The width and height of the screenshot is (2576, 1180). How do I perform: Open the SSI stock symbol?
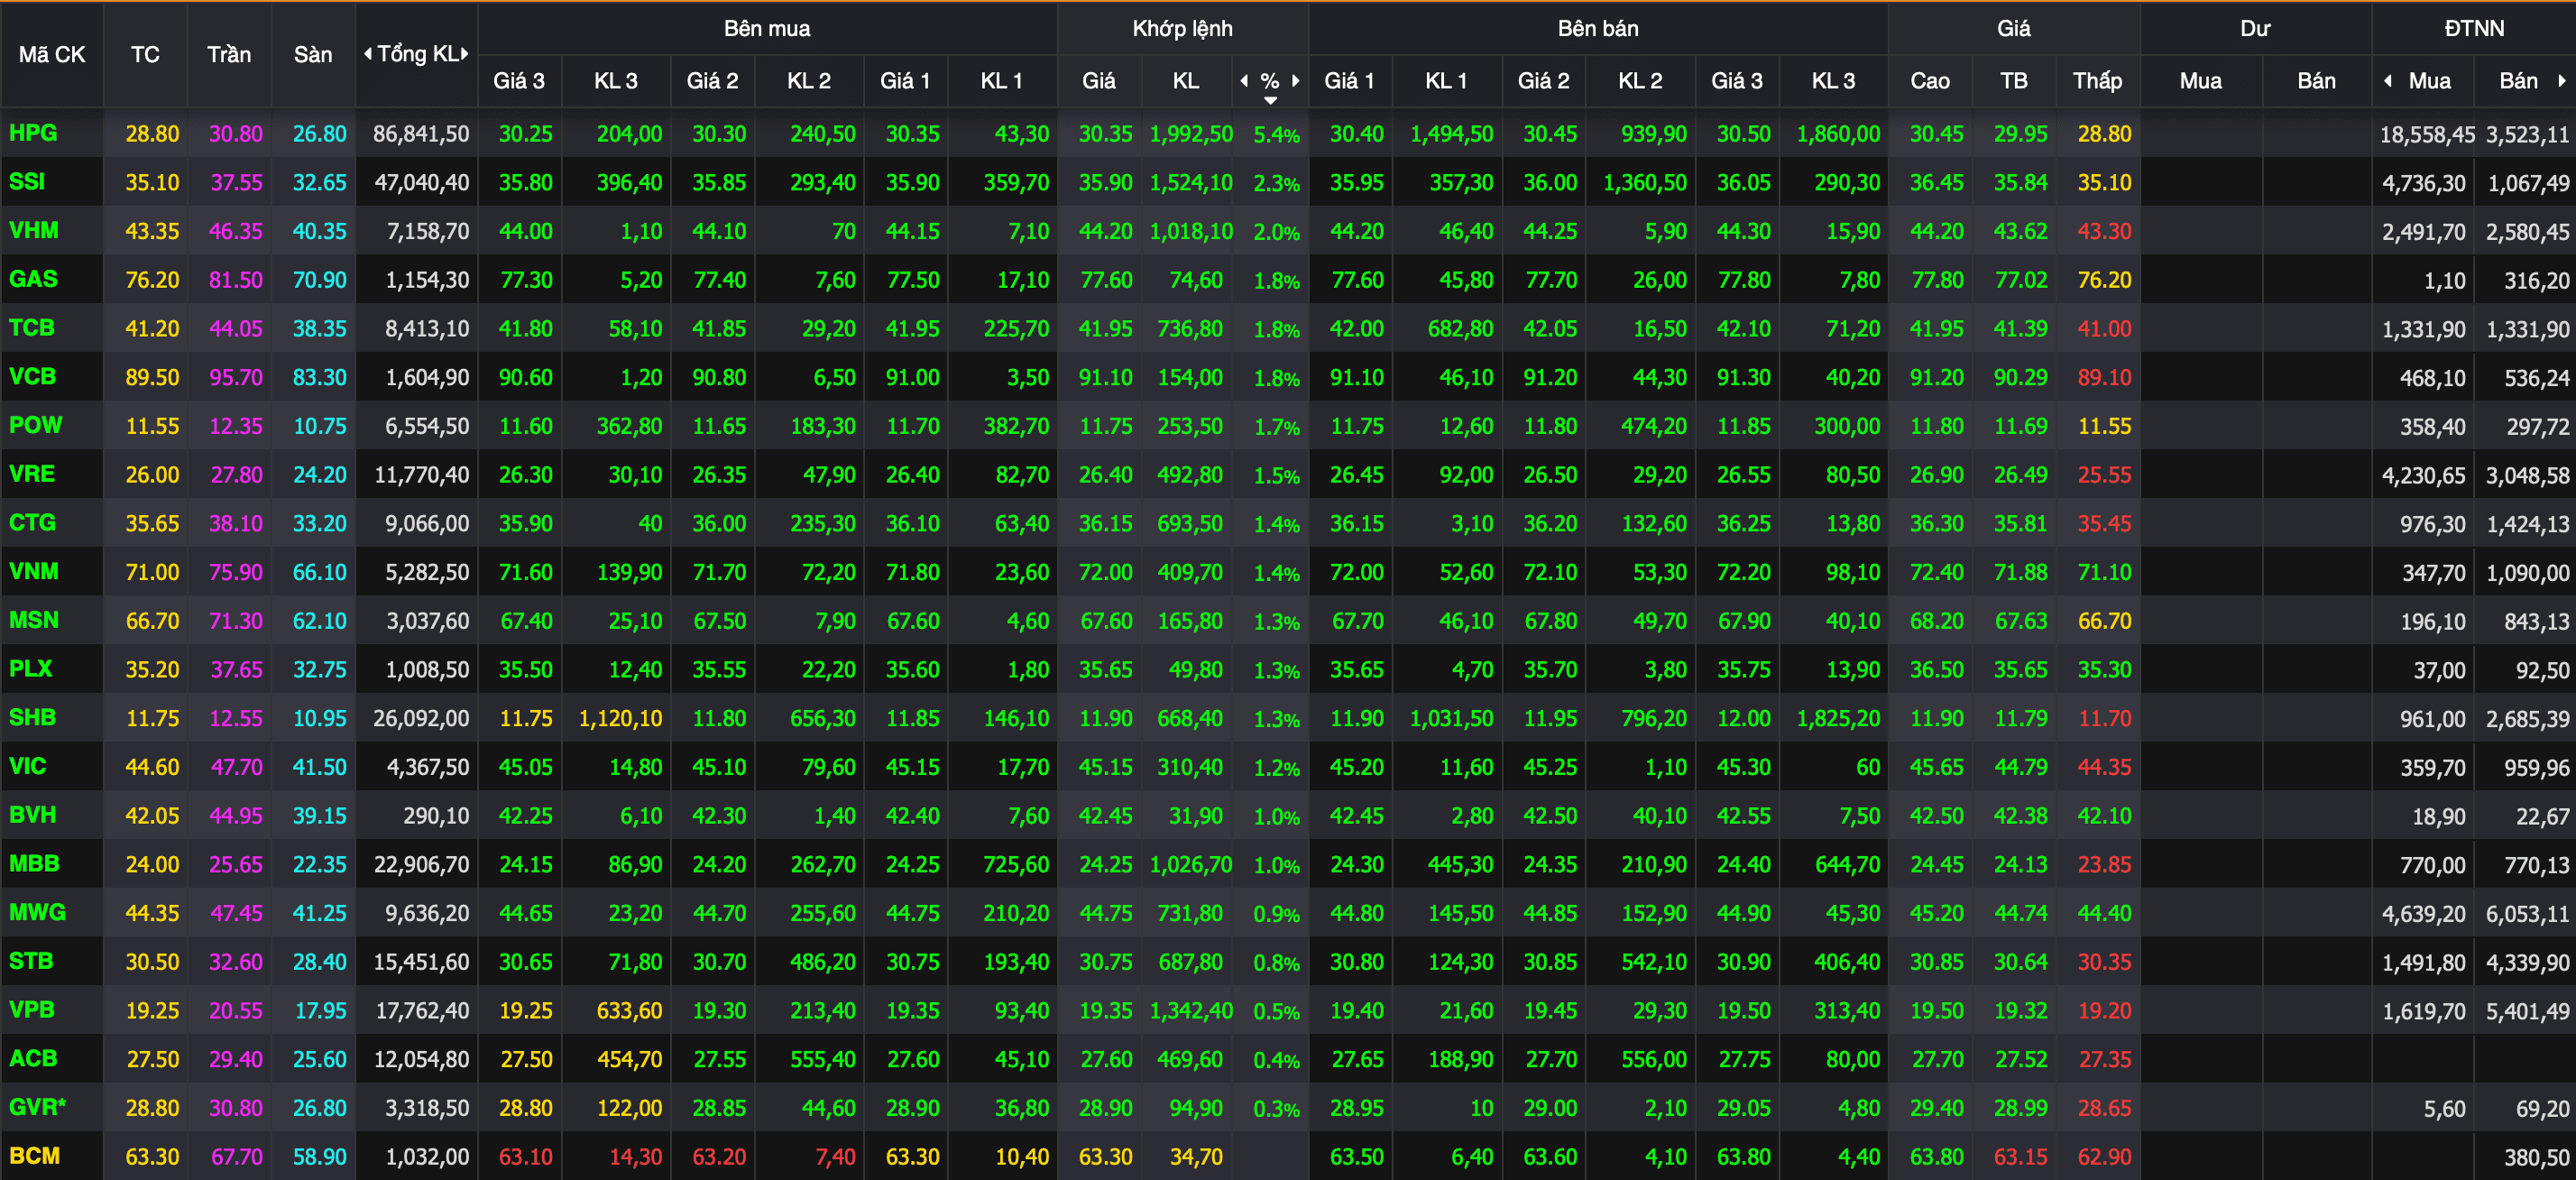[x=27, y=182]
